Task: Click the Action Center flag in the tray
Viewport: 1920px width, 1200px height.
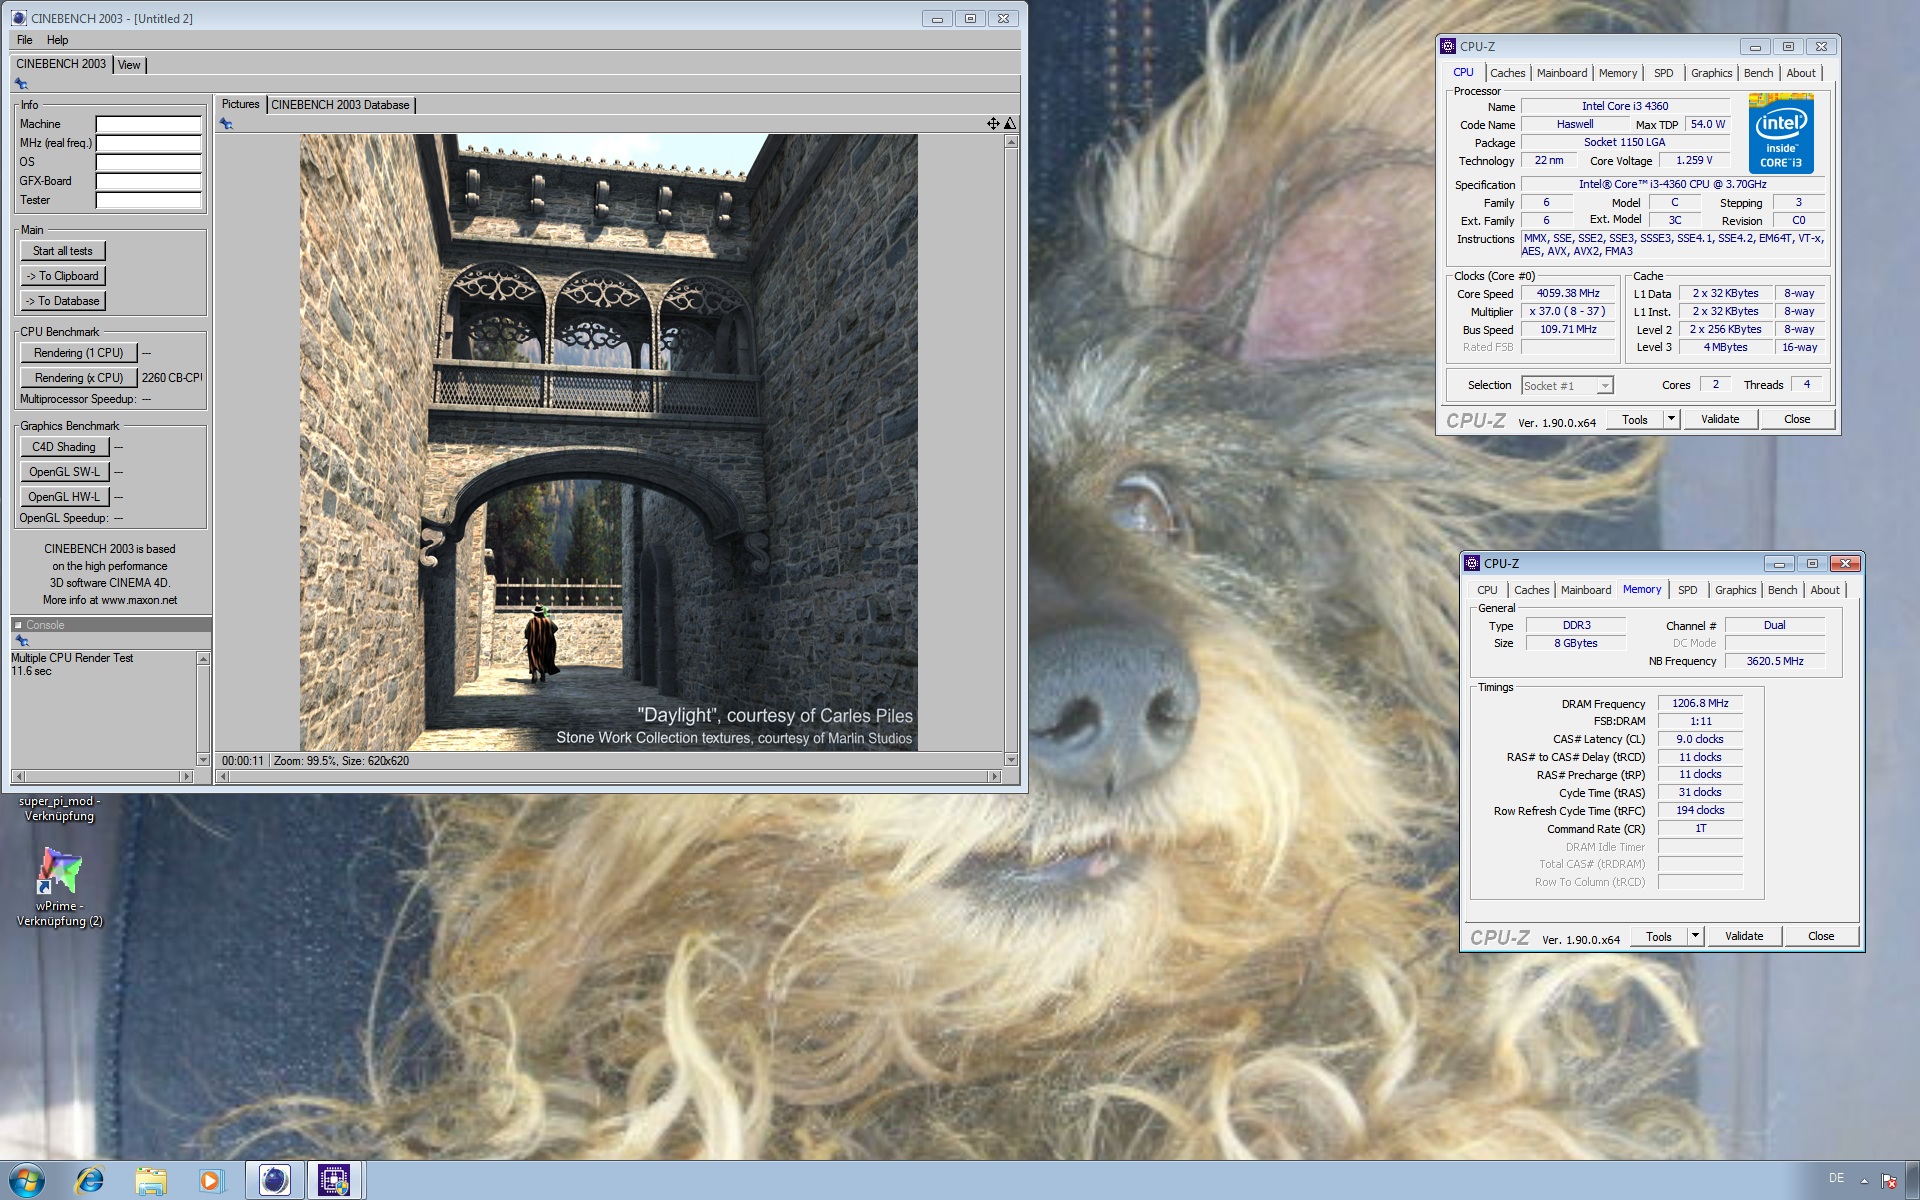Action: pyautogui.click(x=1889, y=1181)
